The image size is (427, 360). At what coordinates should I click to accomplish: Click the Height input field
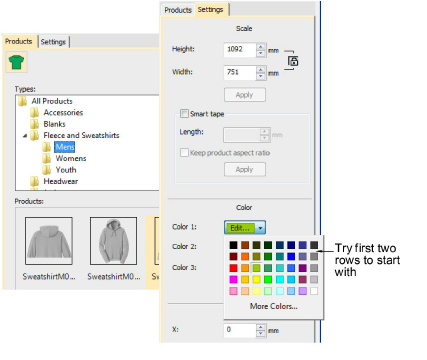[240, 50]
